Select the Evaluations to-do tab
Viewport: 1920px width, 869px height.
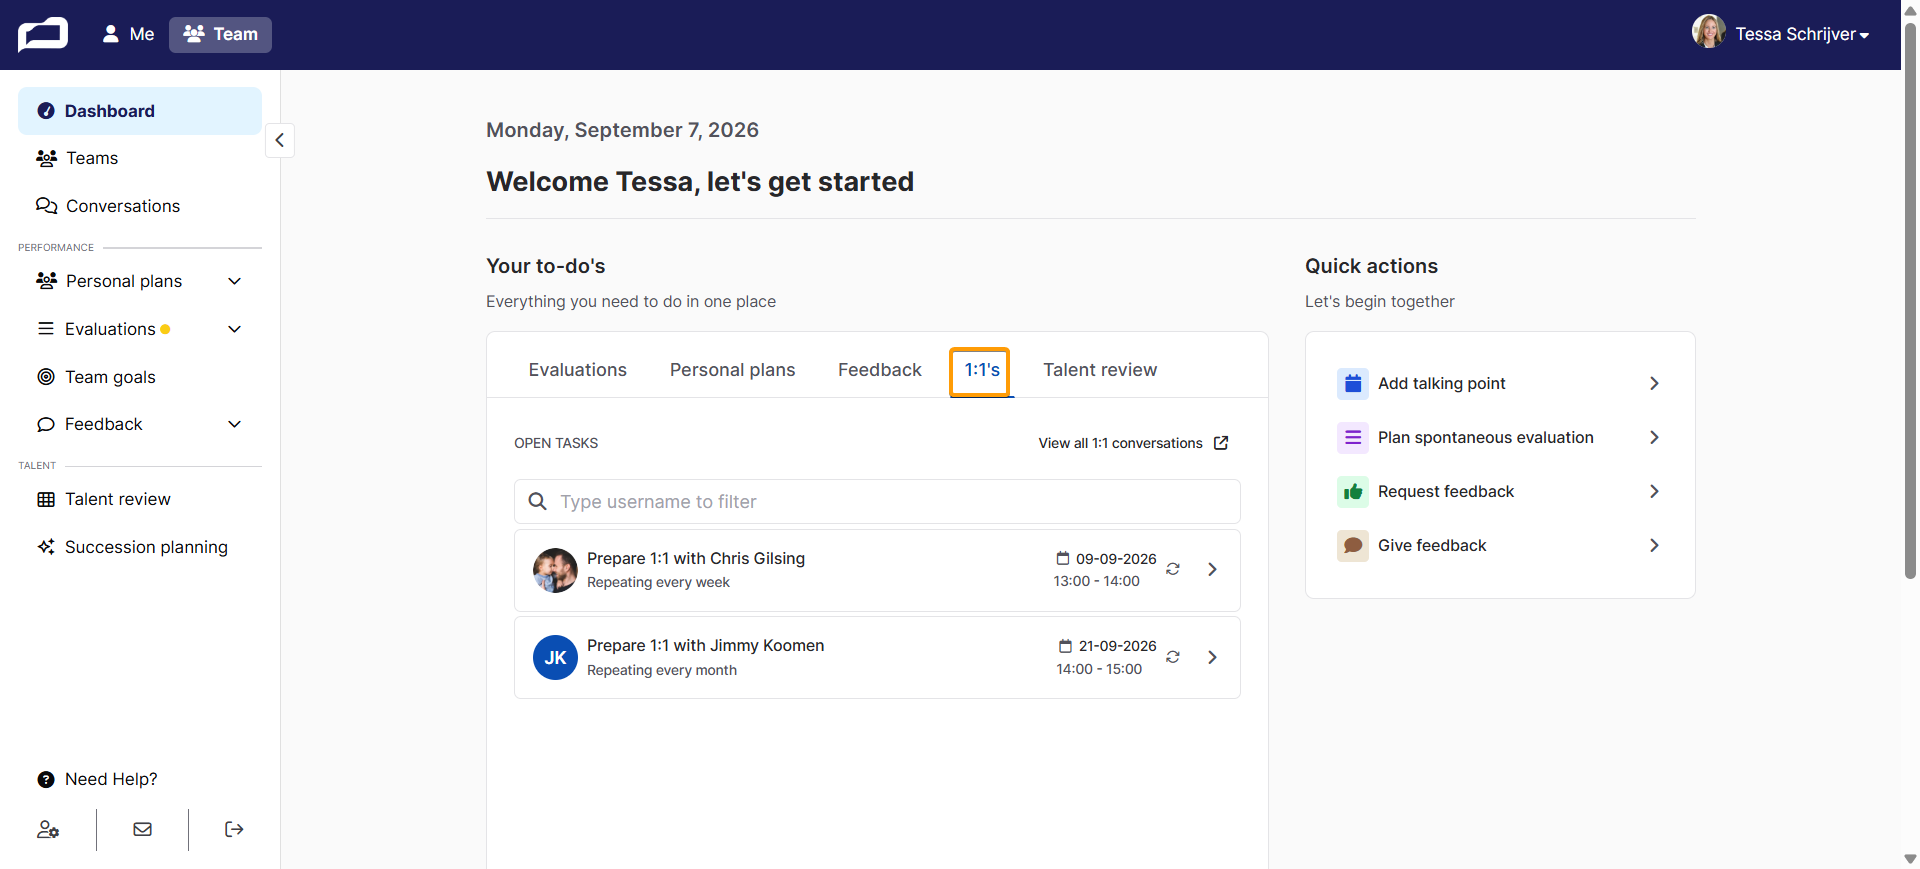[x=578, y=370]
